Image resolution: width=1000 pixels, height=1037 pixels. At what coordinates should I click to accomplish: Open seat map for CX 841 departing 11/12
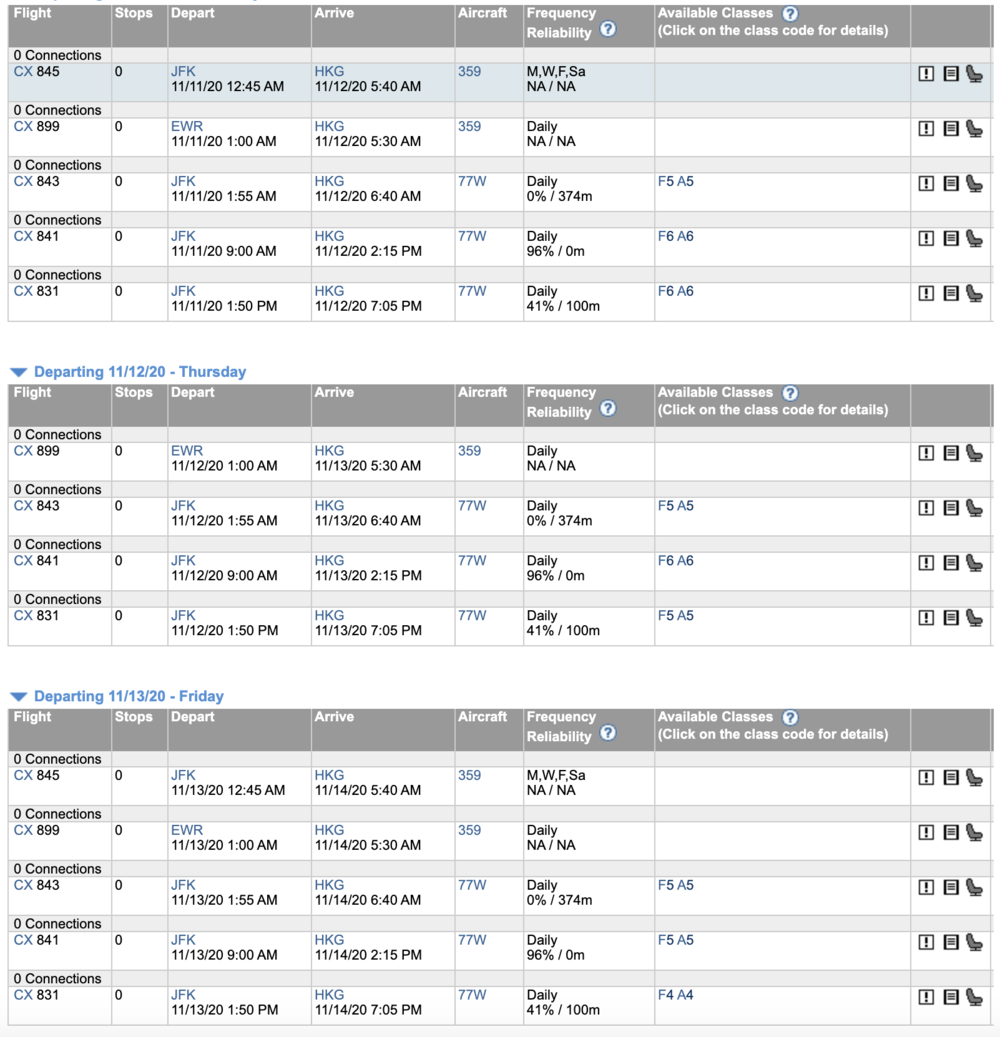click(x=974, y=563)
